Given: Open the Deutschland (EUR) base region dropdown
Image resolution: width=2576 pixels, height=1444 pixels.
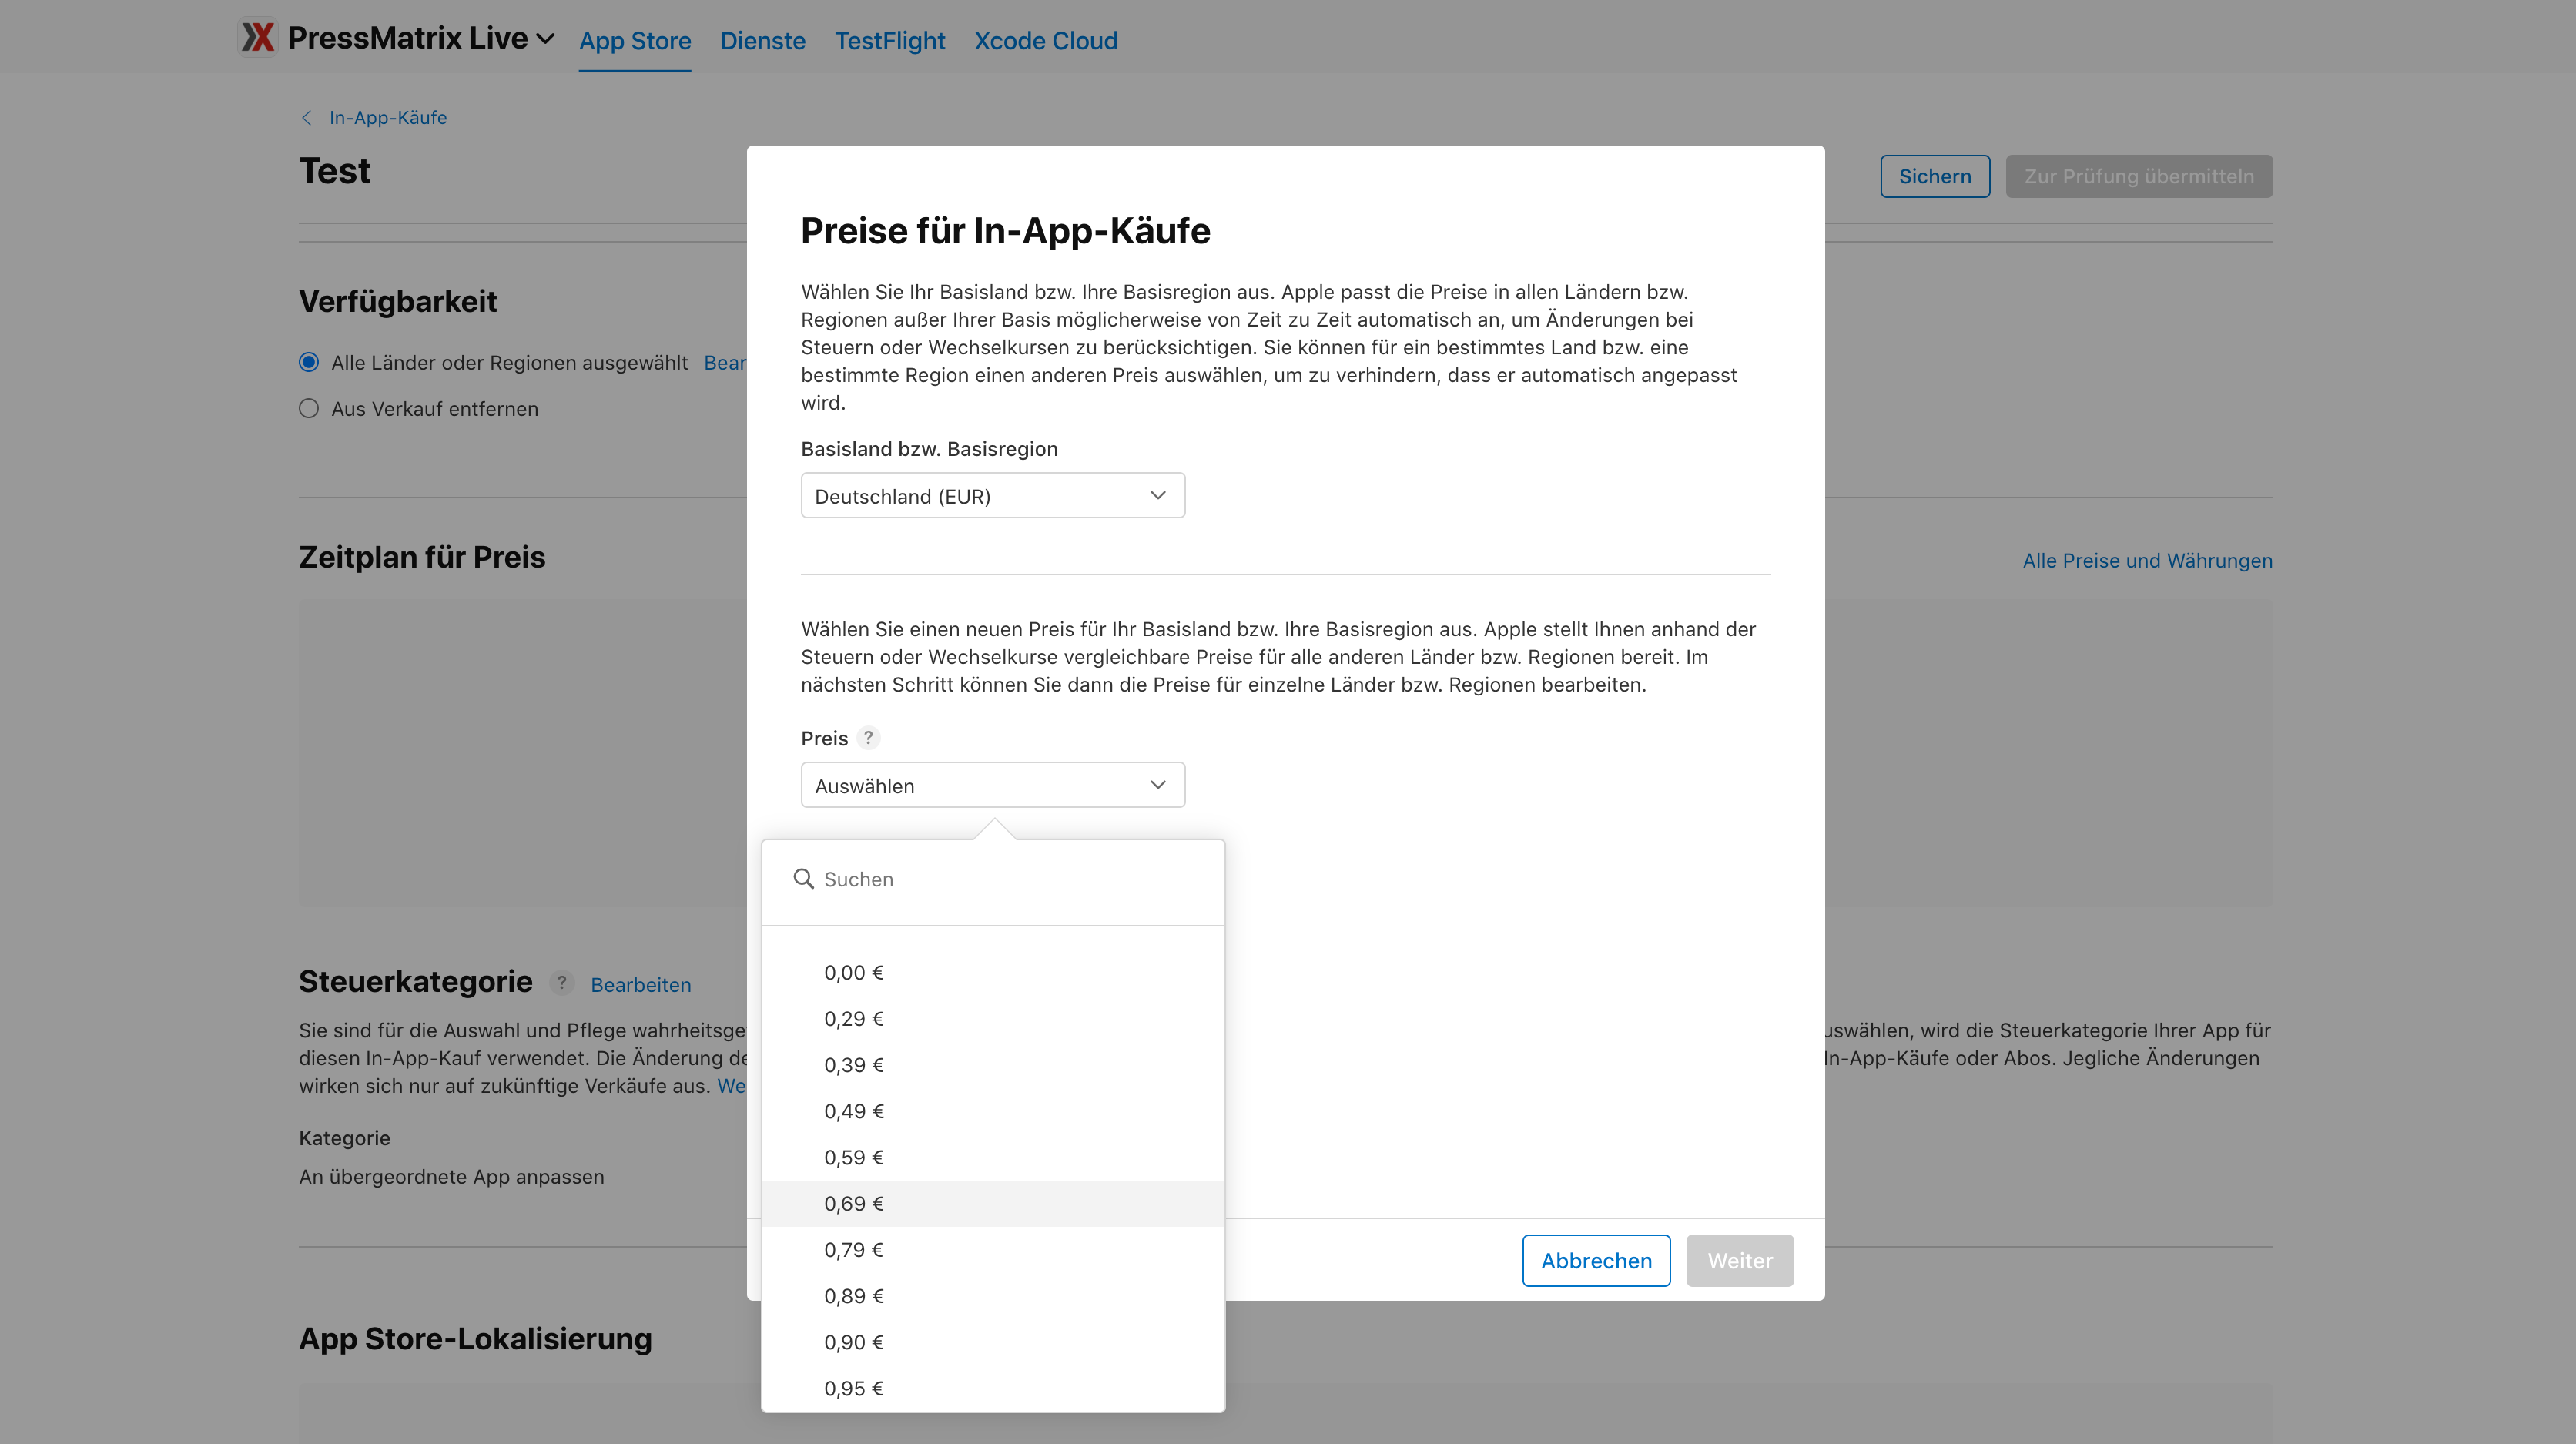Looking at the screenshot, I should [993, 496].
